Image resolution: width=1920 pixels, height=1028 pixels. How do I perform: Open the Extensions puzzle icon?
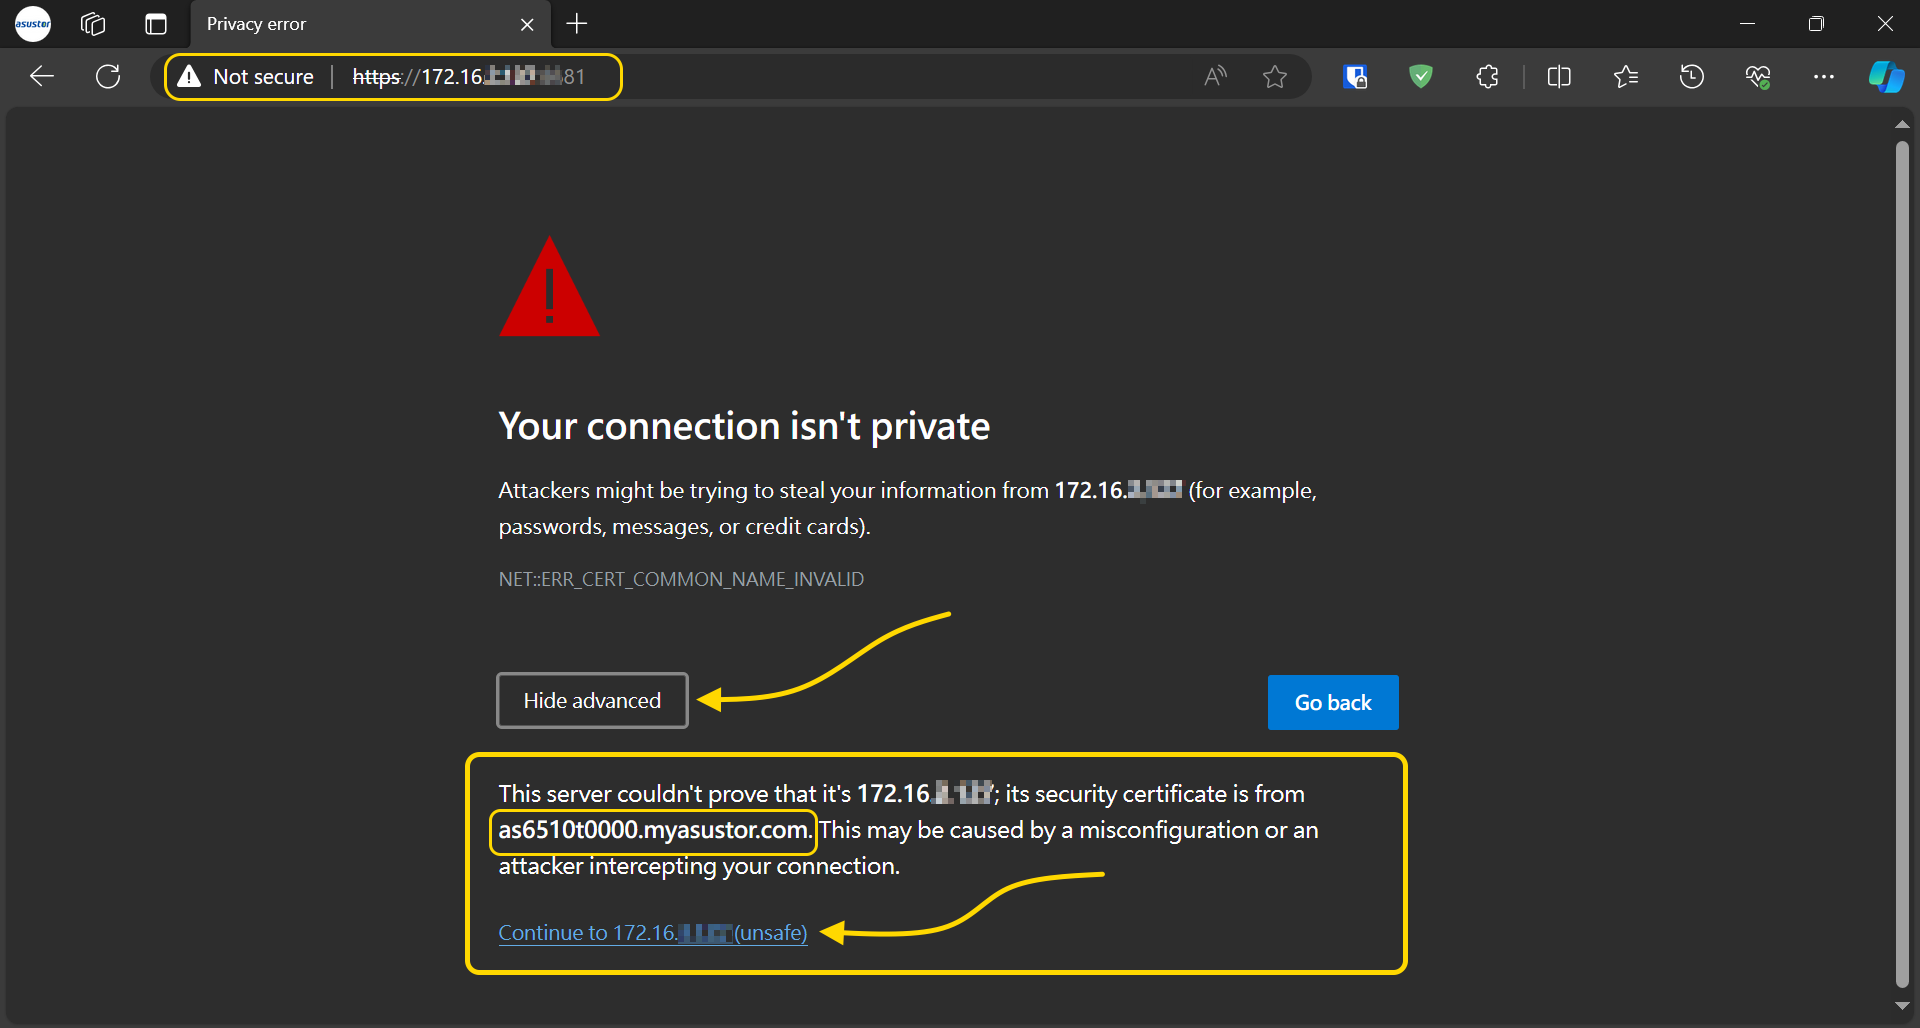point(1487,76)
